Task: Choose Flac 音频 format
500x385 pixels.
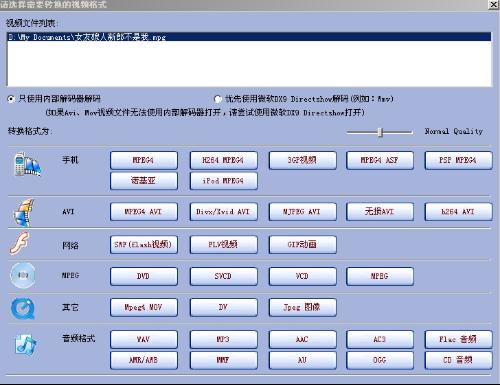Action: tap(458, 339)
